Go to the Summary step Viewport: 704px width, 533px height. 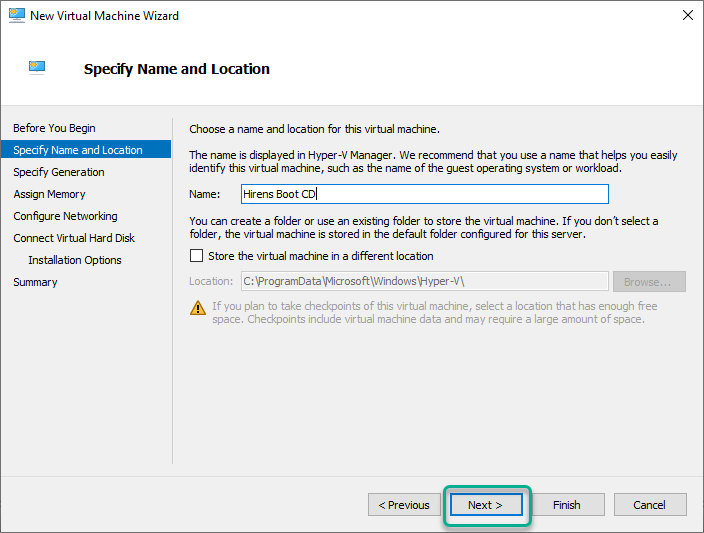[35, 282]
